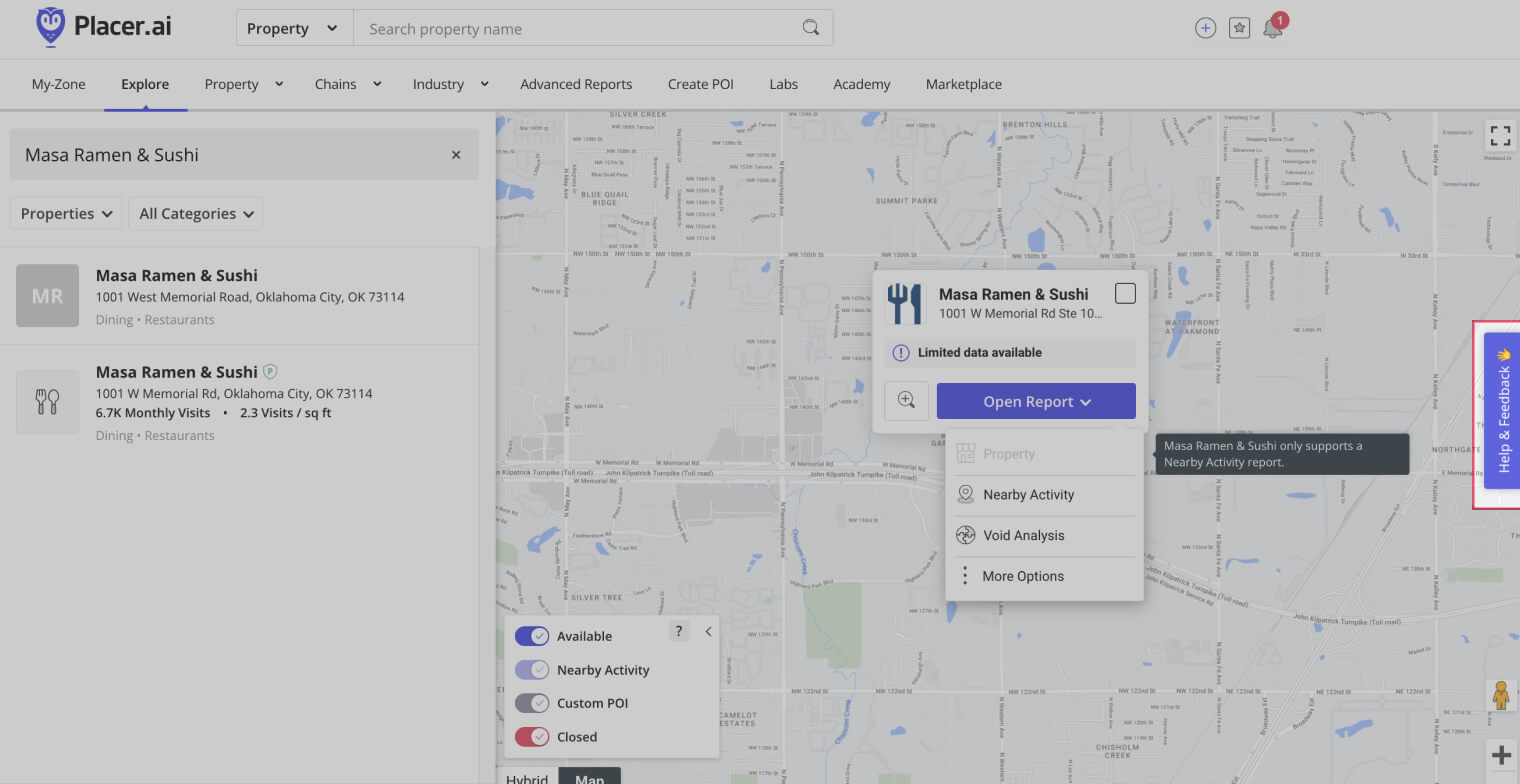Click the More Options three-dot icon
1520x784 pixels.
(x=964, y=576)
